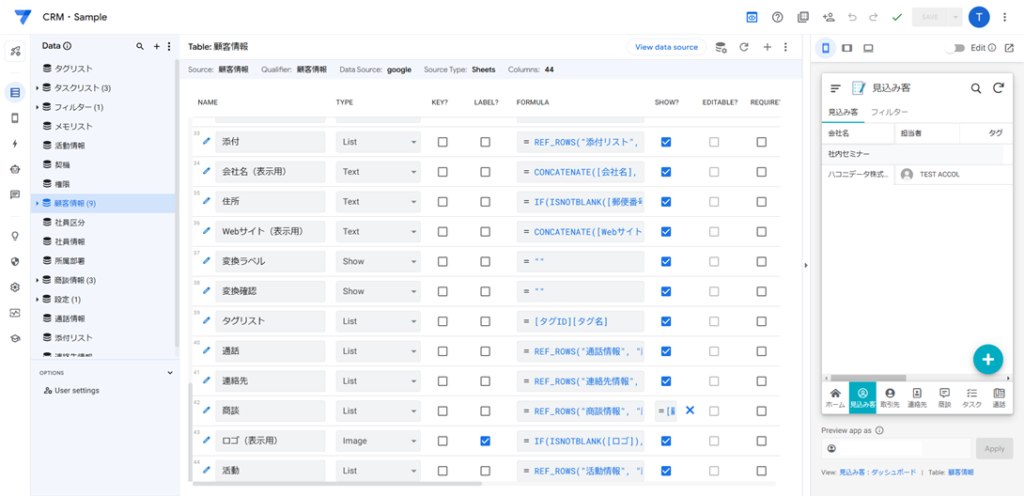The height and width of the screenshot is (496, 1024).
Task: Regenerate table schema refresh icon
Action: pyautogui.click(x=743, y=47)
